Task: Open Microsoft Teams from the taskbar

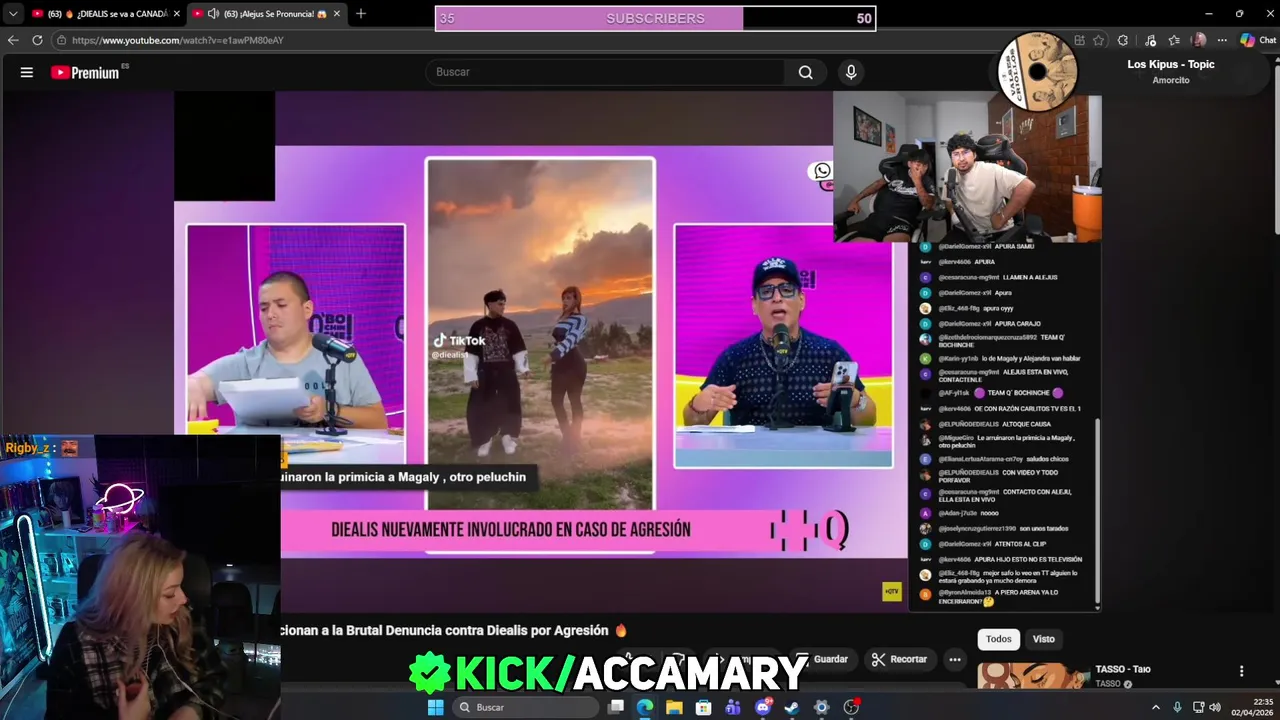Action: click(733, 707)
